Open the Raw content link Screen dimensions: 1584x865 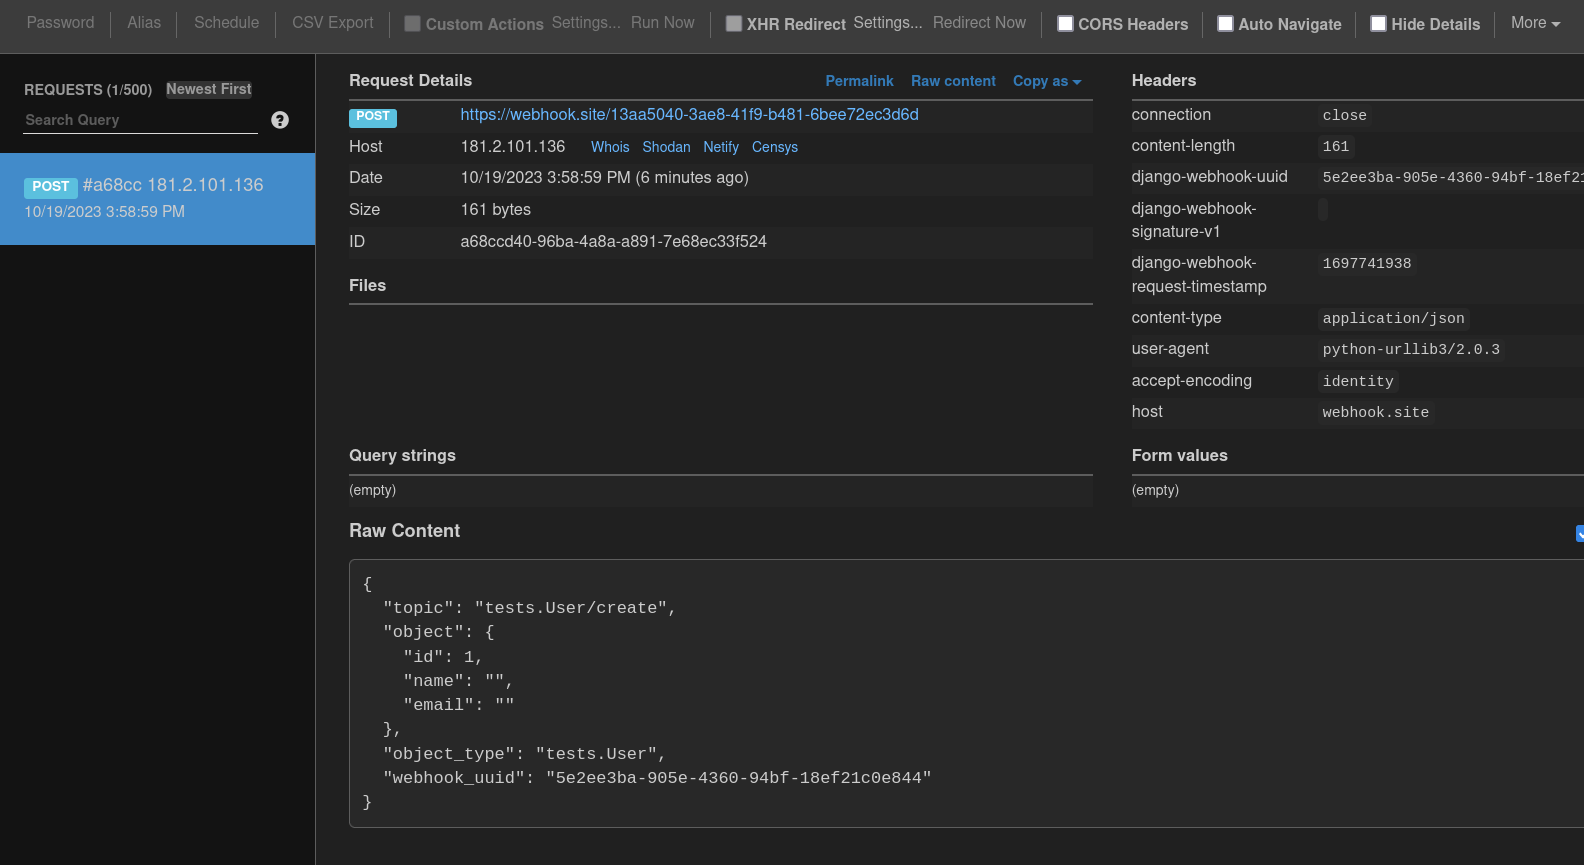click(953, 81)
